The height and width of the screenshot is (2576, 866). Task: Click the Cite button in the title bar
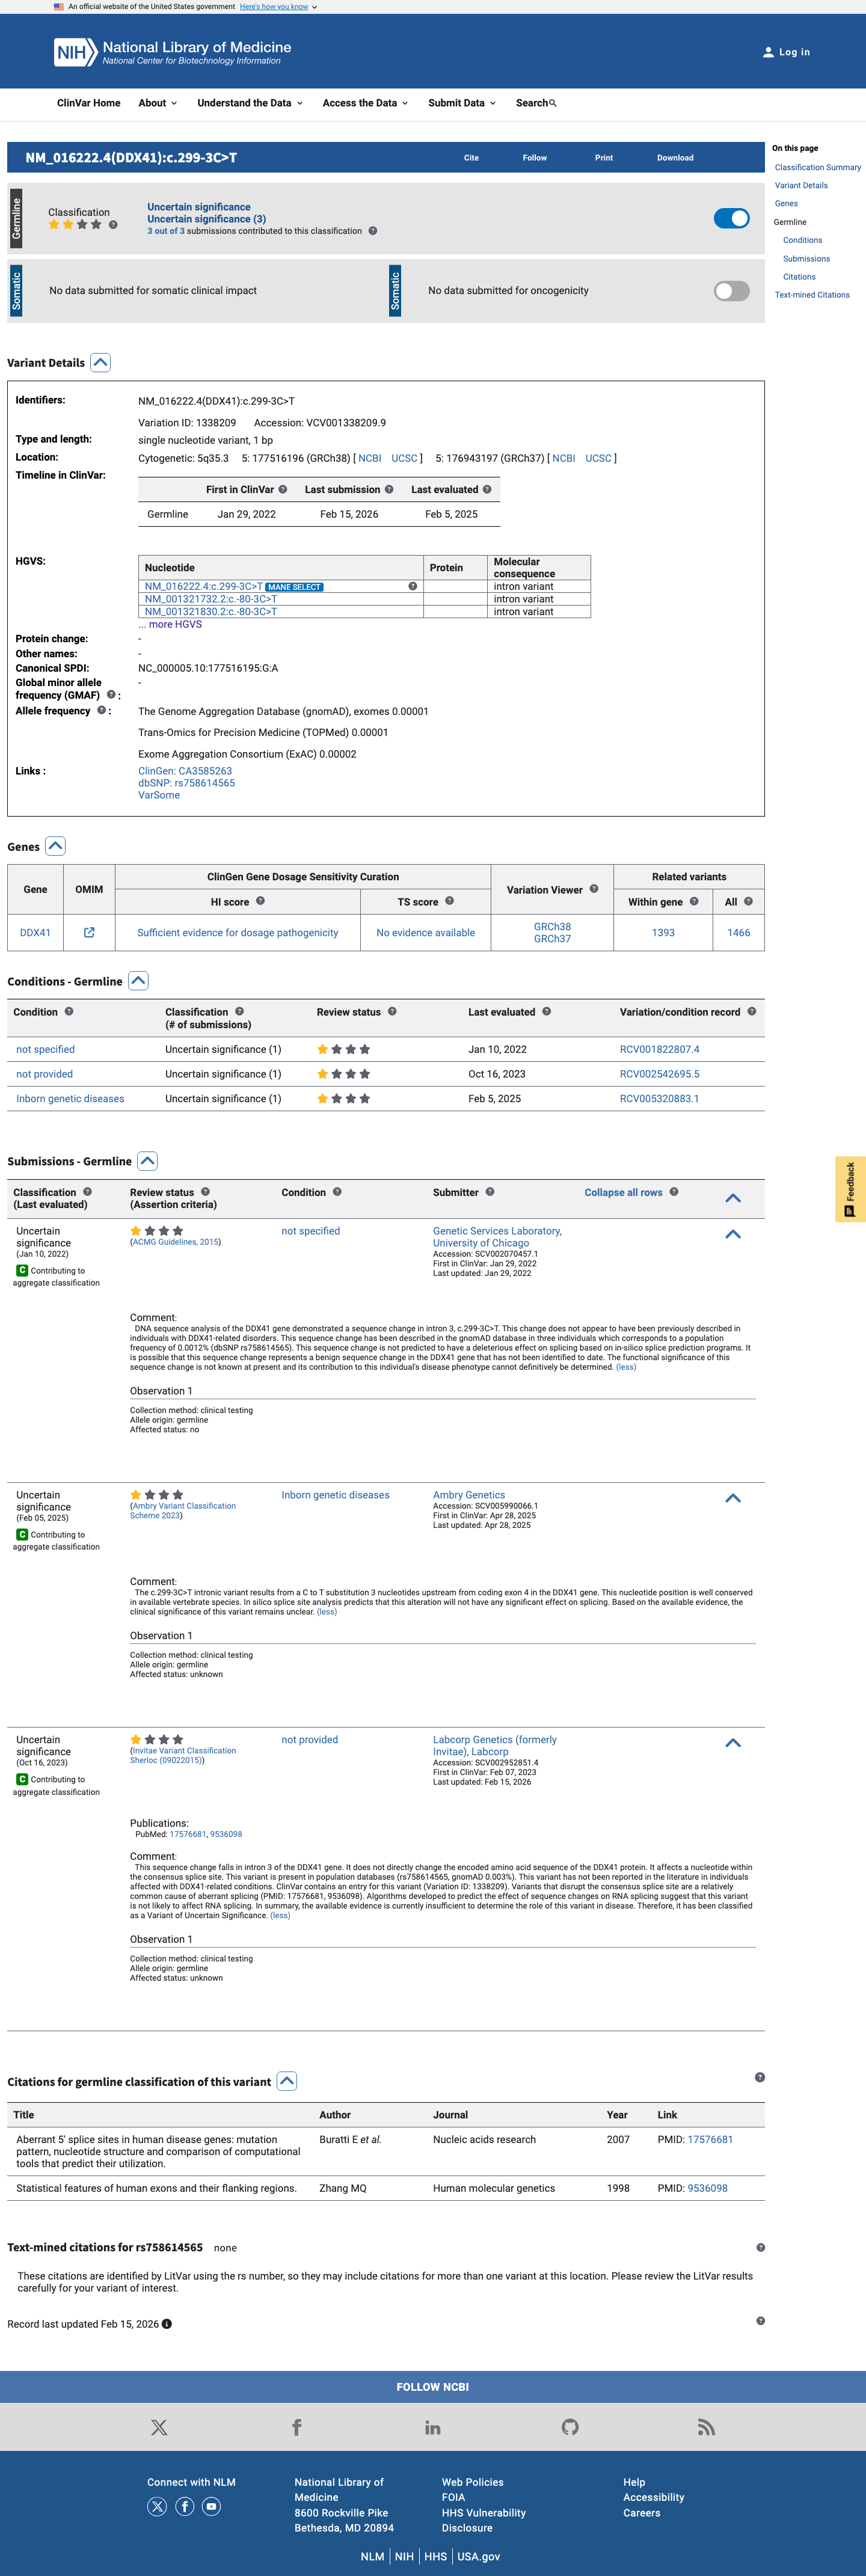coord(471,158)
